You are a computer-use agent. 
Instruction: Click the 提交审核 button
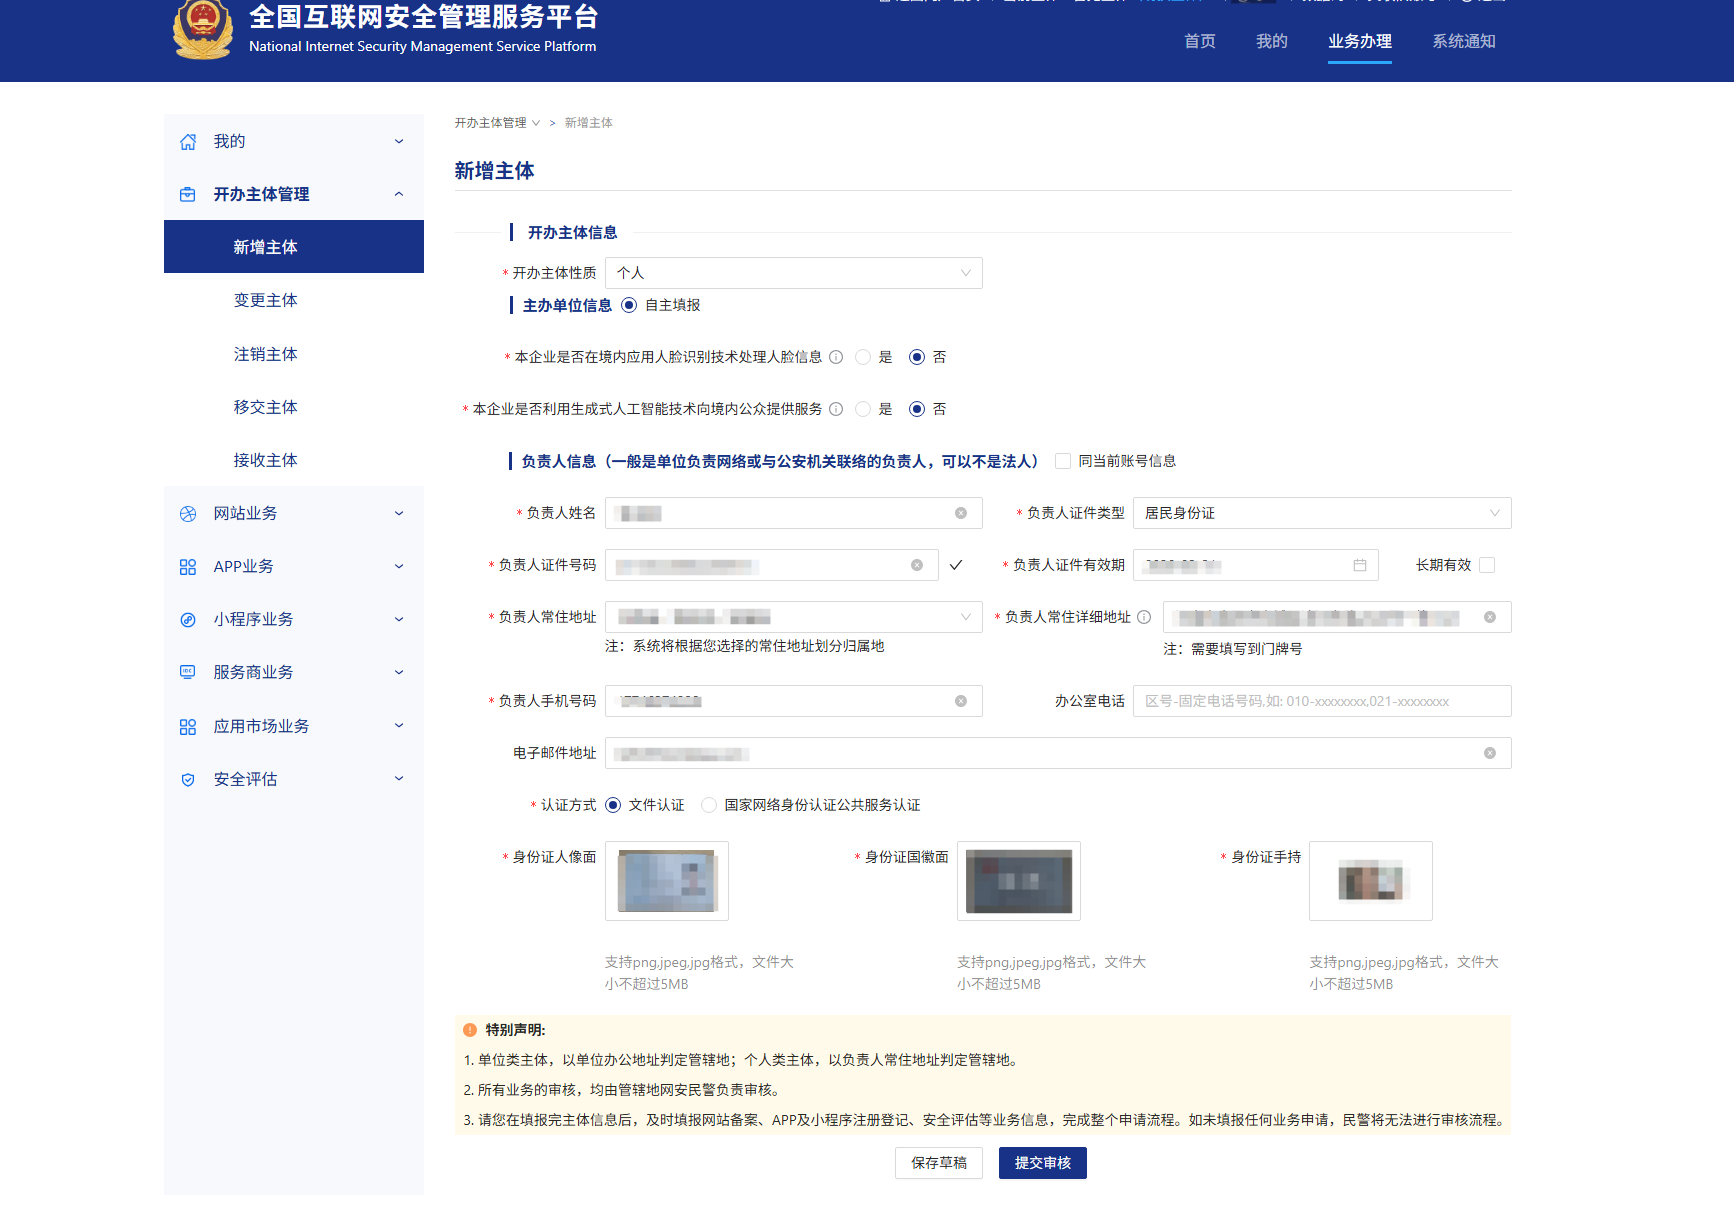(x=1042, y=1163)
